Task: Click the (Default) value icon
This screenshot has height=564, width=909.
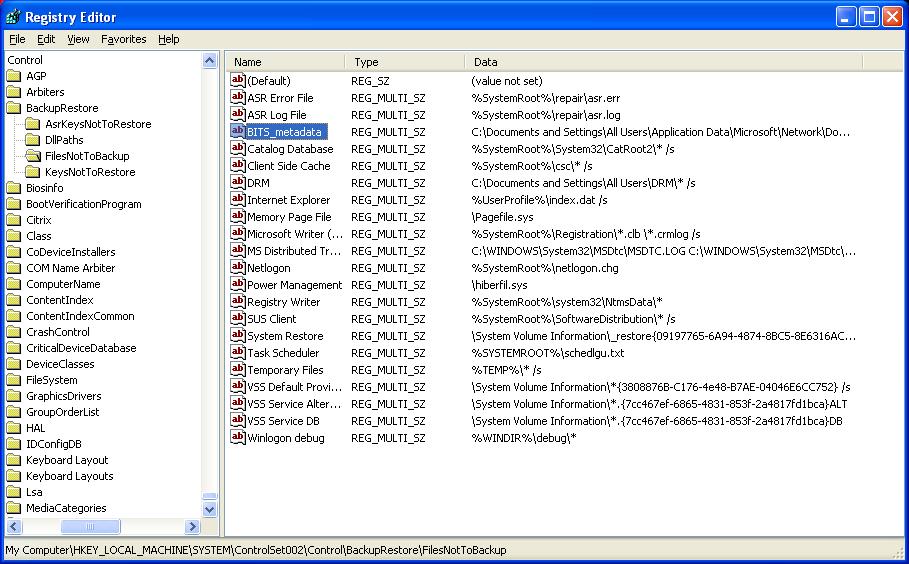Action: [x=238, y=80]
